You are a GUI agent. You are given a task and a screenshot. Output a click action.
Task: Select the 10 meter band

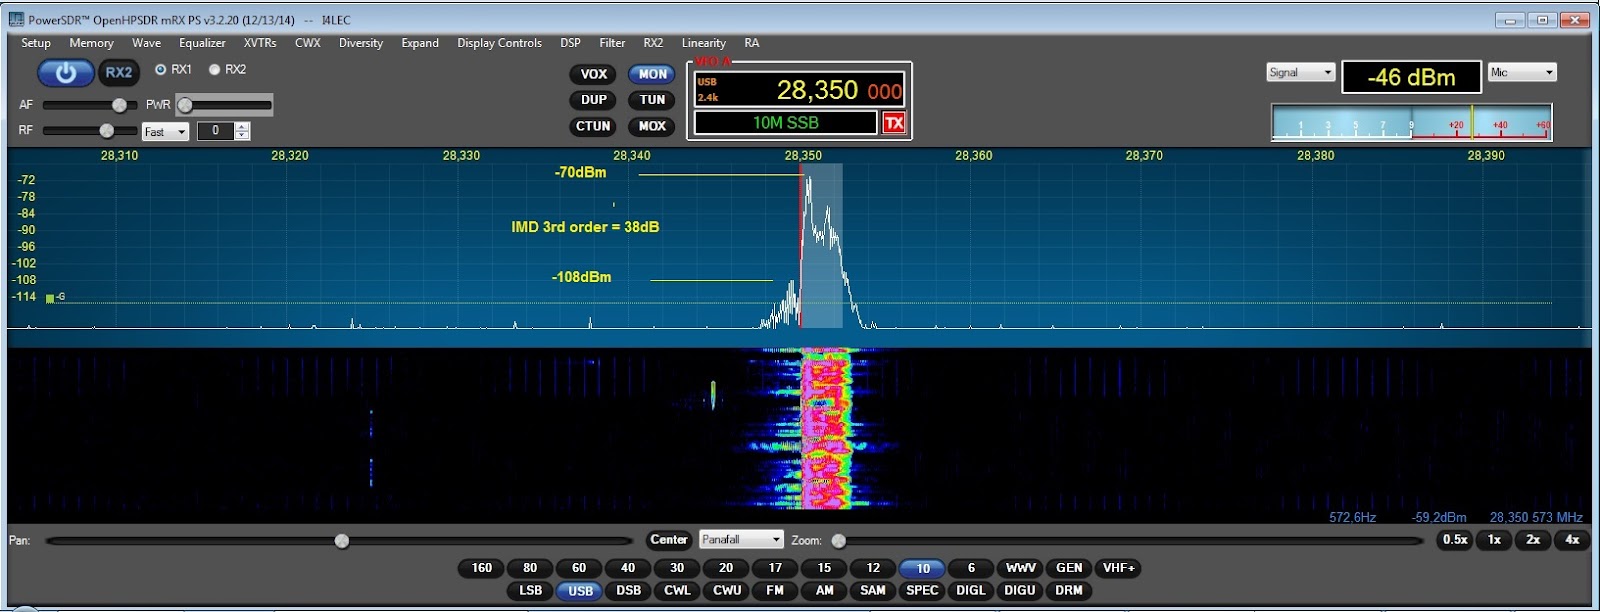[922, 568]
